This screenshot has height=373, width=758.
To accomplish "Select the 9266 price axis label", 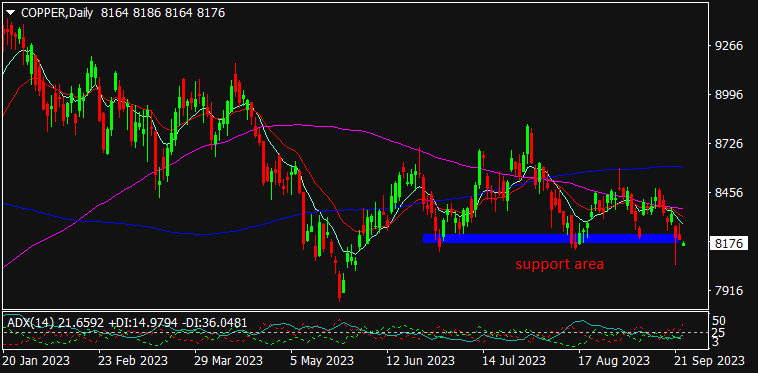I will tap(728, 46).
